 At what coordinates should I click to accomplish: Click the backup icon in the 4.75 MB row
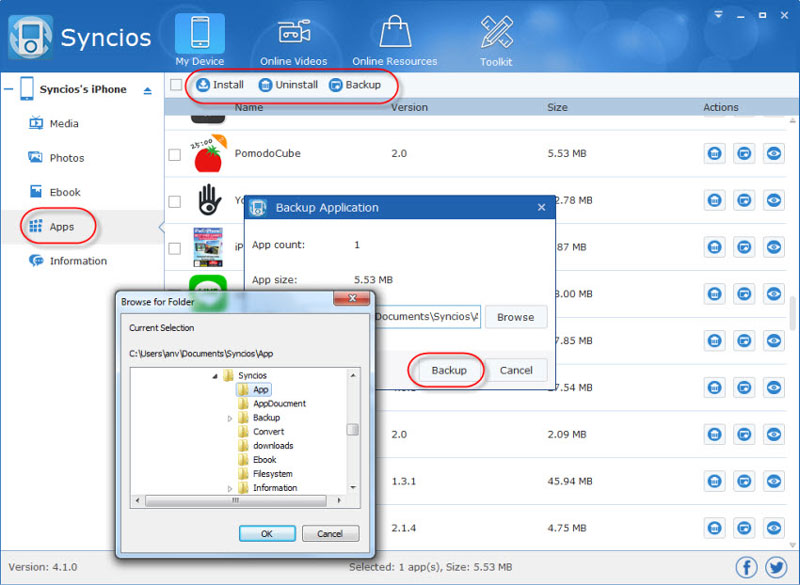744,528
